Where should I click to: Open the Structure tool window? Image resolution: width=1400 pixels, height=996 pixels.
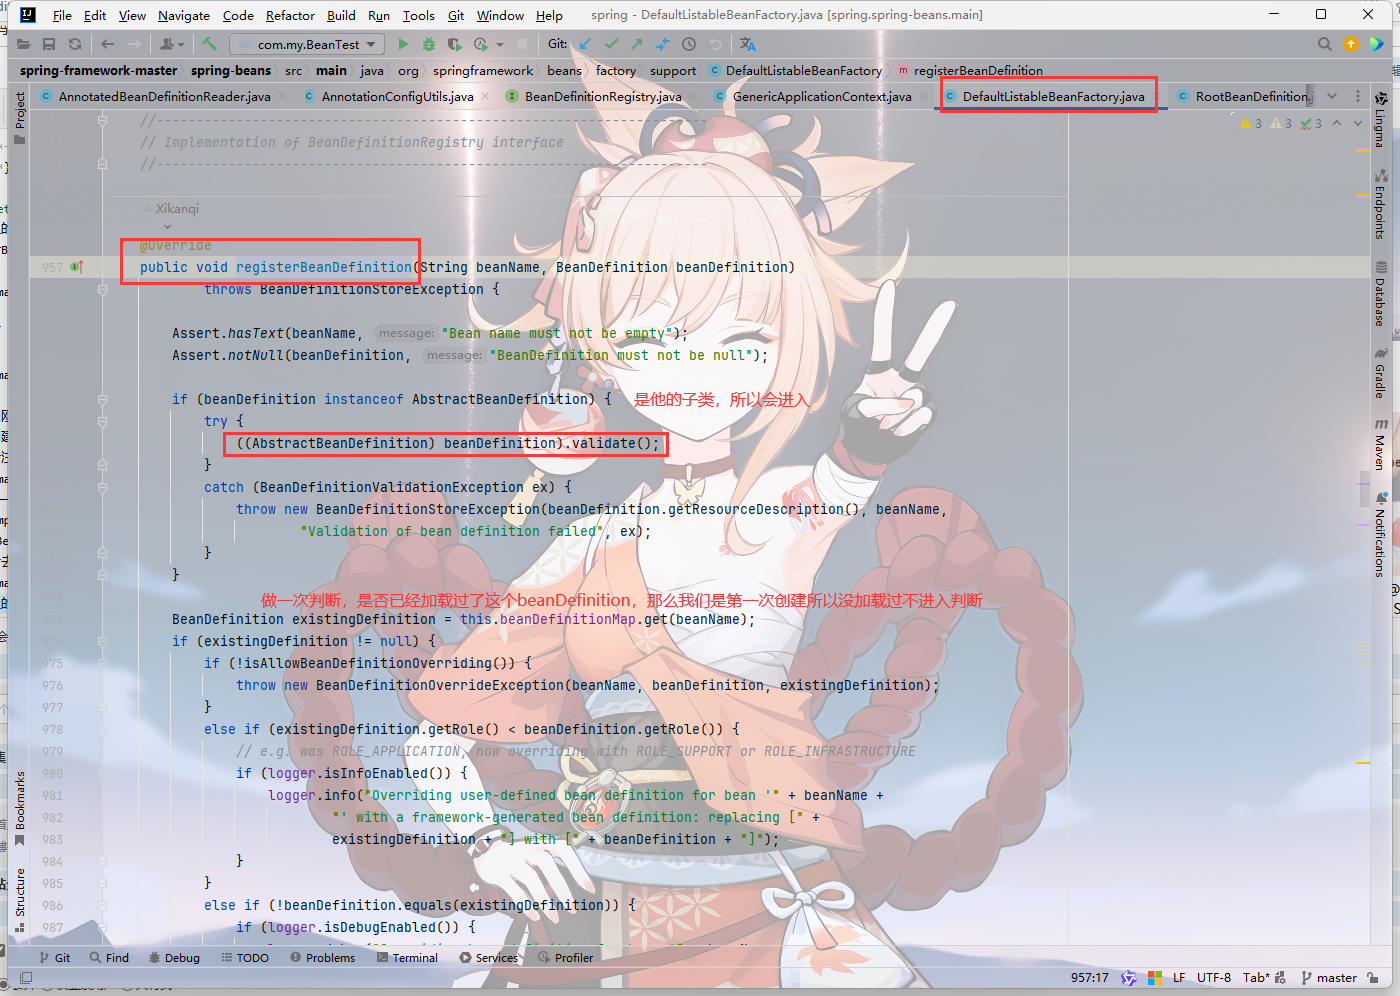(x=20, y=900)
